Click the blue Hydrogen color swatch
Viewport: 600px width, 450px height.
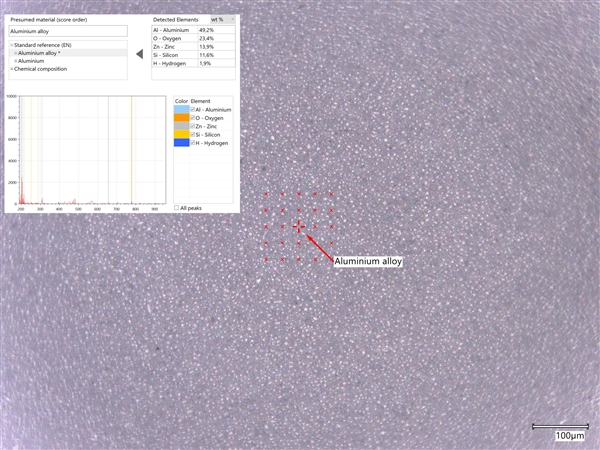pyautogui.click(x=181, y=143)
